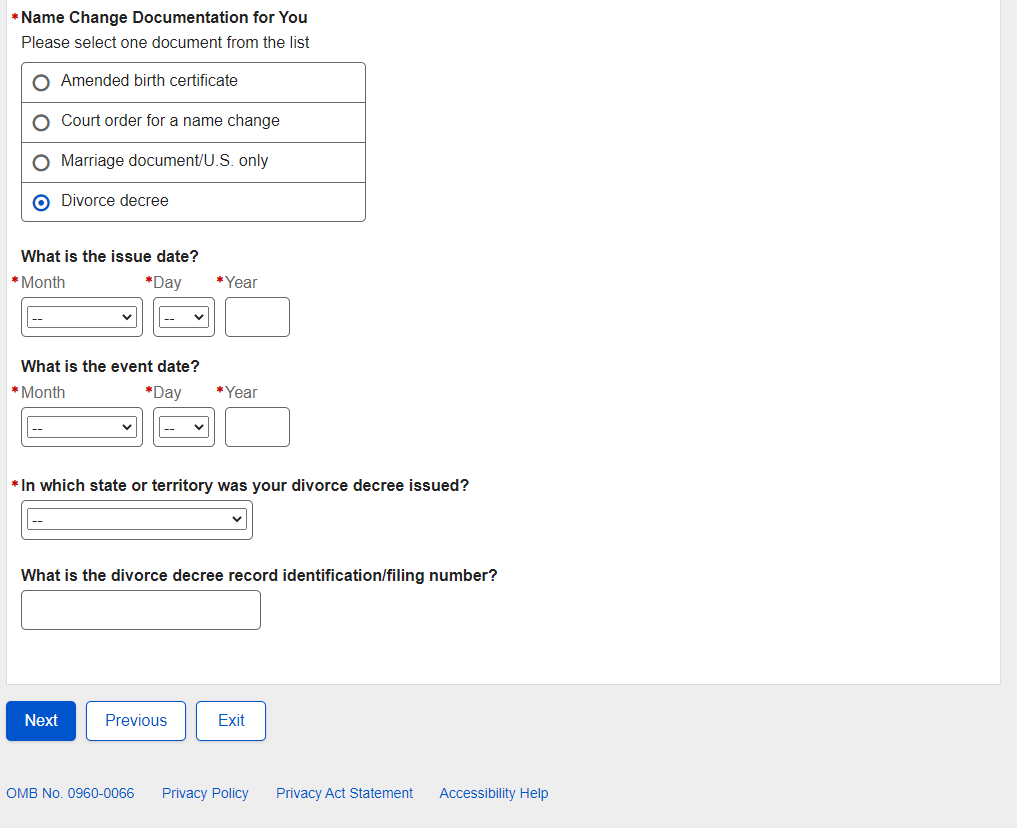
Task: Select Divorce decree radio button
Action: (41, 203)
